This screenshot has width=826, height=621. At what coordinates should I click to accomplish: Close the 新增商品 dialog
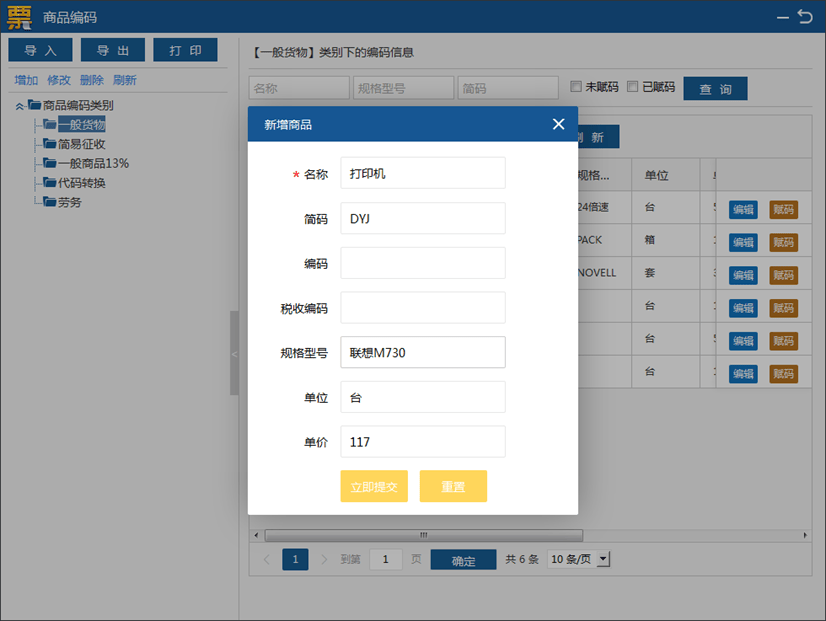point(558,124)
